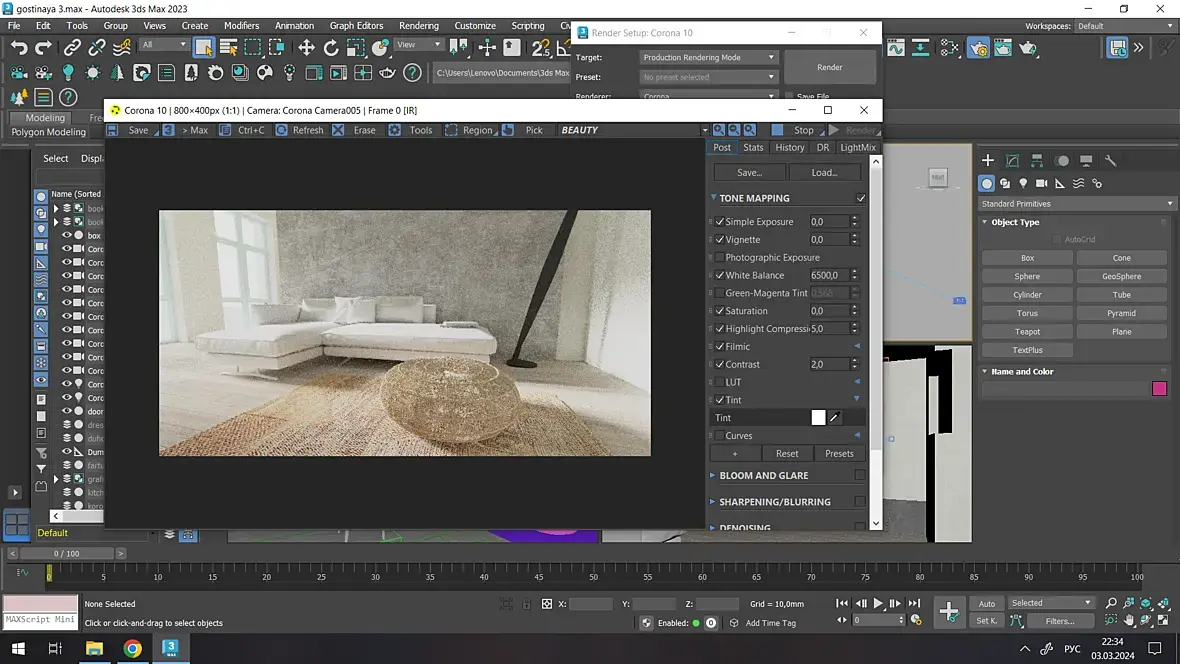The height and width of the screenshot is (664, 1180).
Task: Switch to the LightMix tab
Action: tap(857, 147)
